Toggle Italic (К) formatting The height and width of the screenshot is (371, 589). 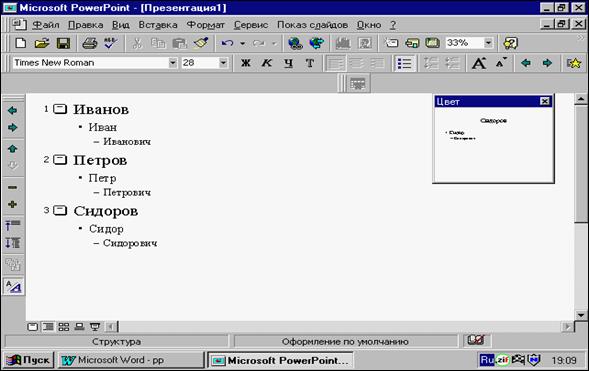tap(267, 63)
